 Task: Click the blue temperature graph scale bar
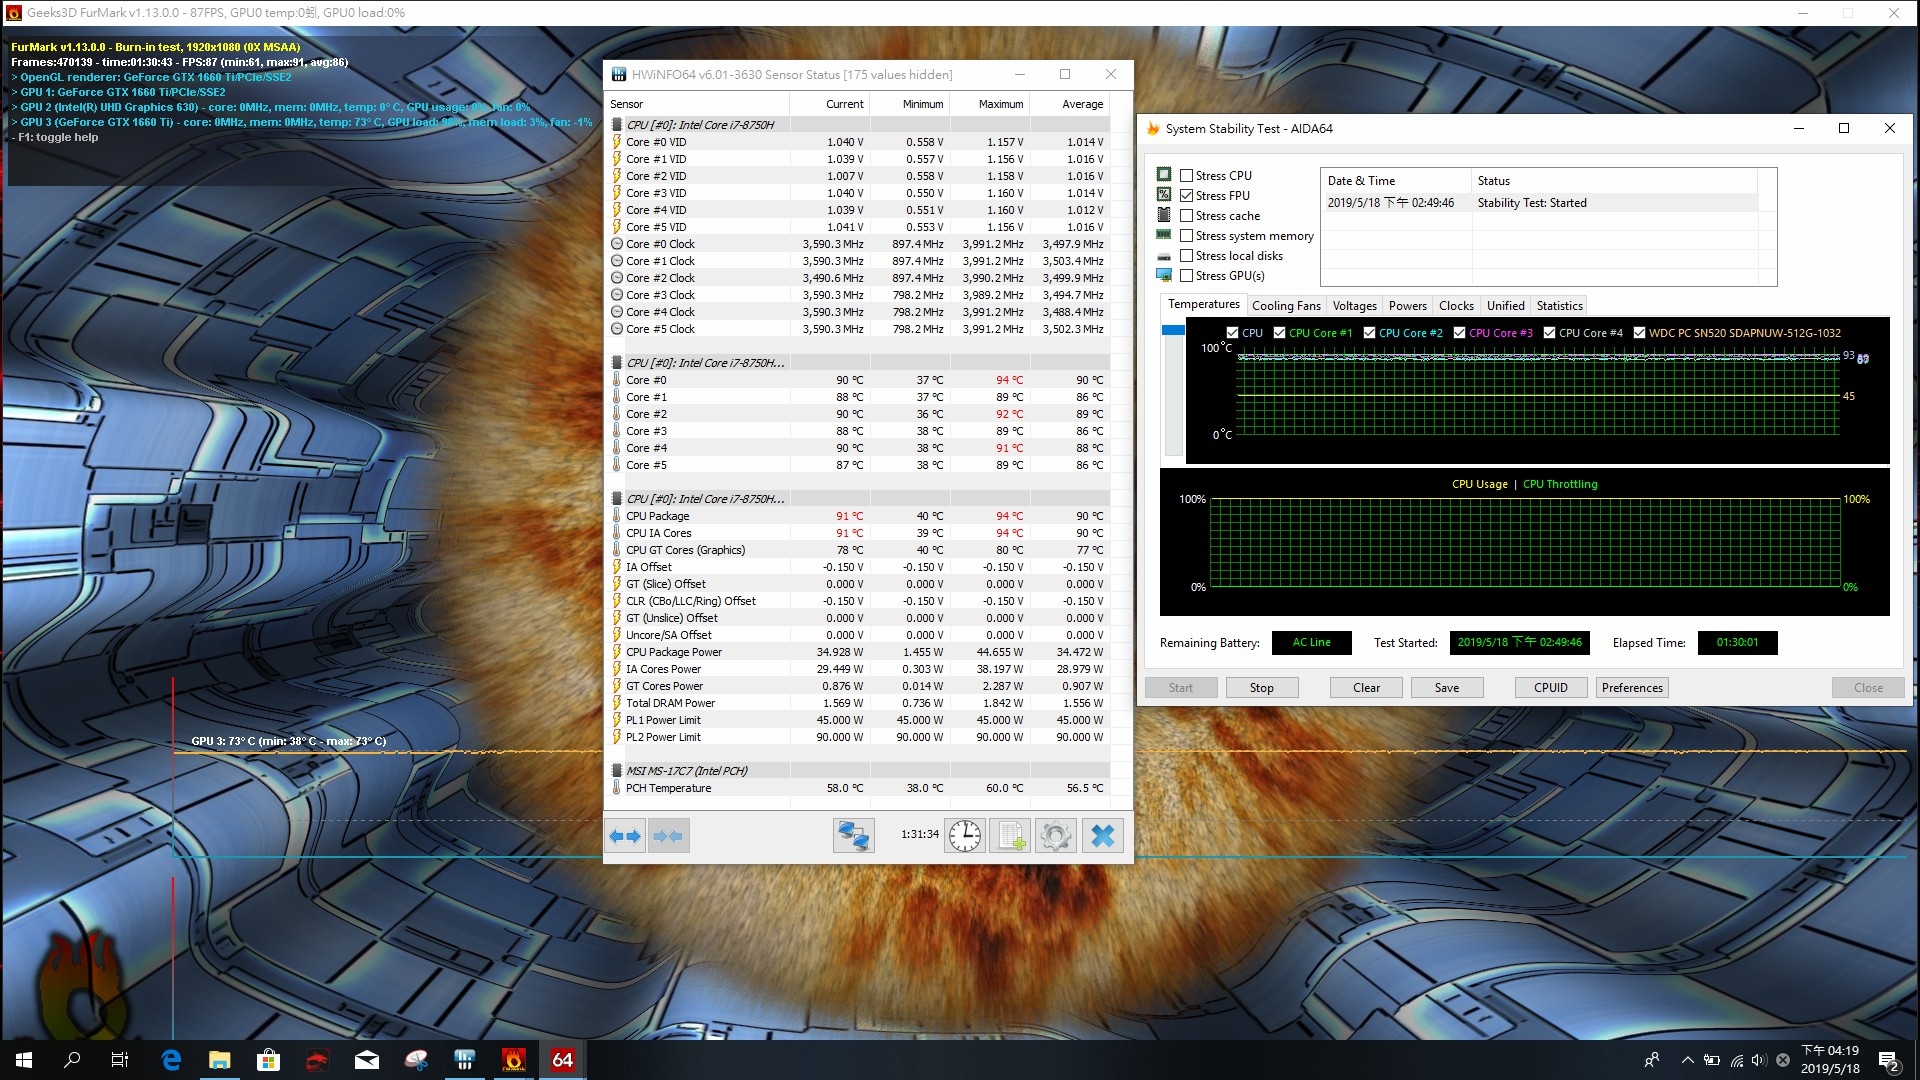[1173, 331]
